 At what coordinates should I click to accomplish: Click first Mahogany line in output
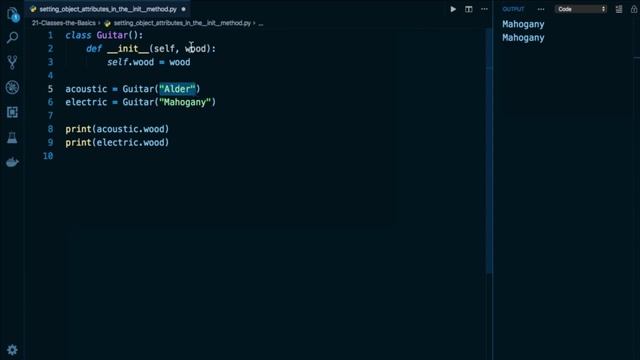pos(523,24)
